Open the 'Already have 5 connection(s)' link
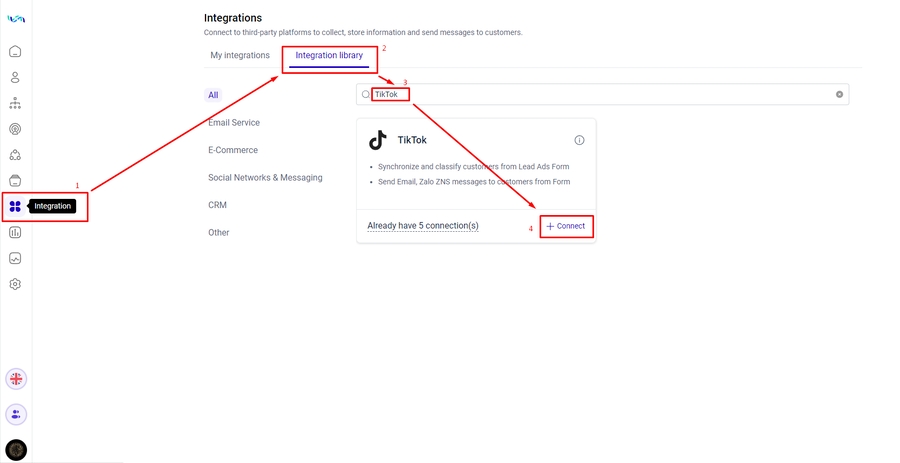 [423, 226]
